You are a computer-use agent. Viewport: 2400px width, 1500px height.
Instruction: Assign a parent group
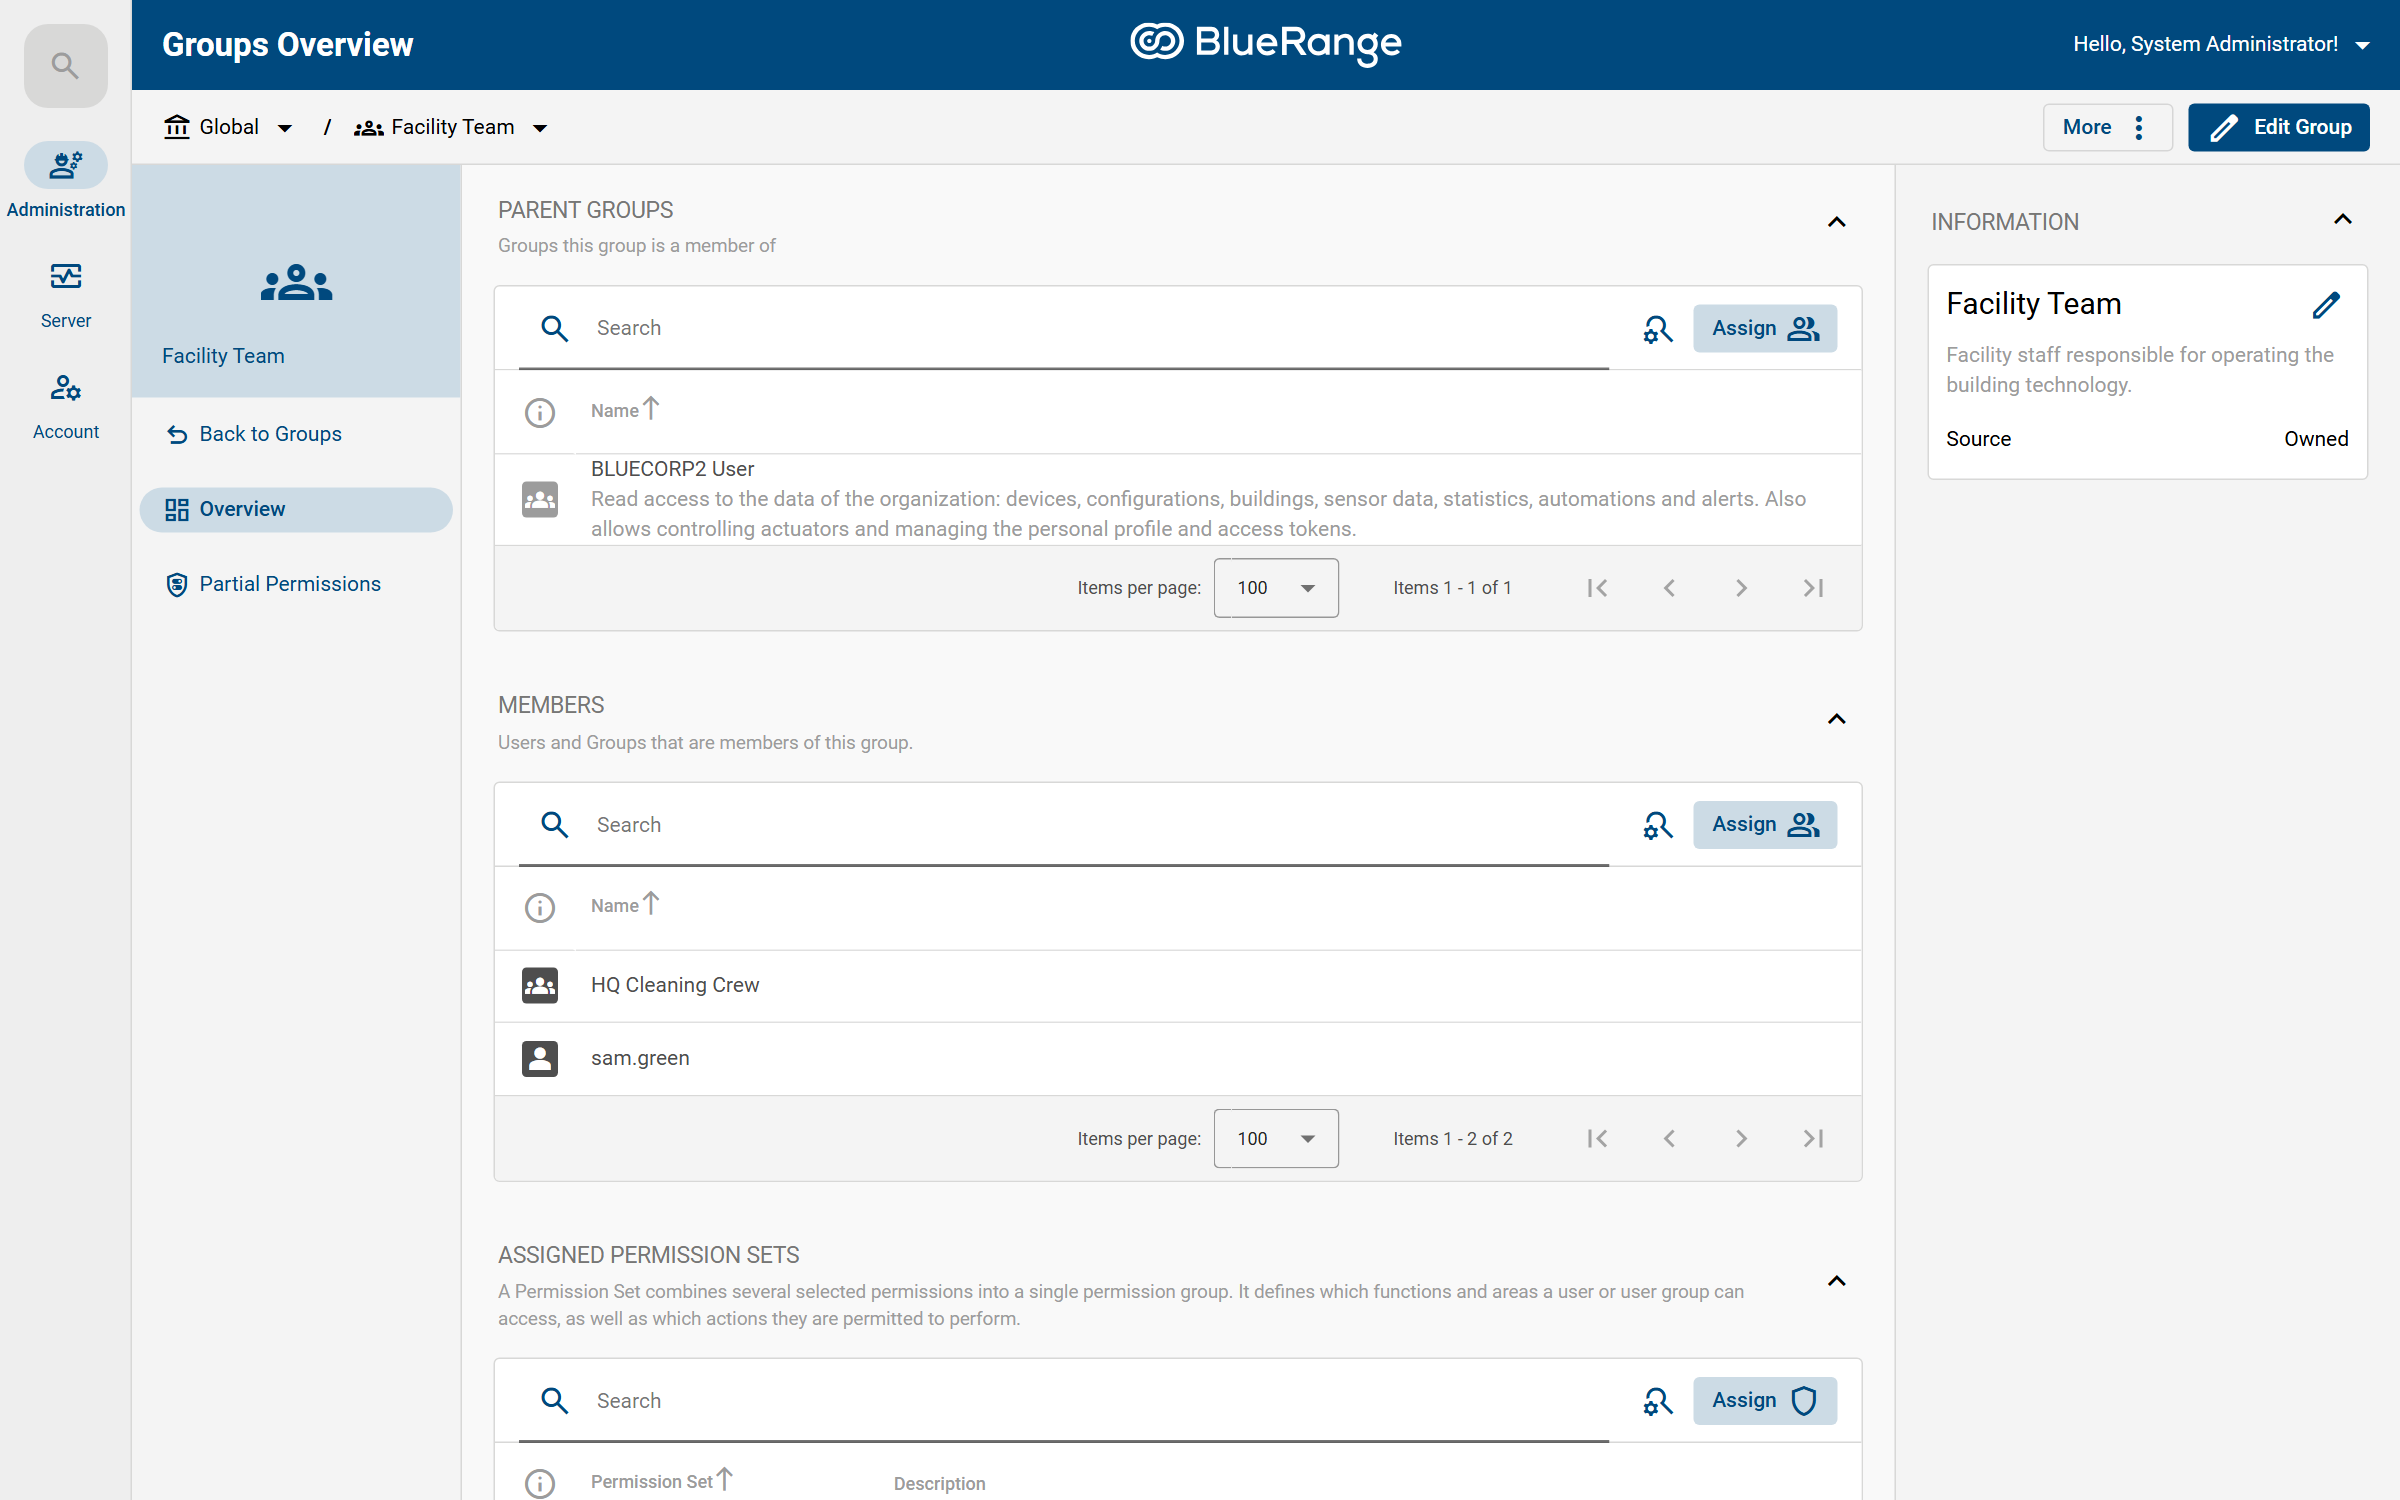click(1765, 328)
